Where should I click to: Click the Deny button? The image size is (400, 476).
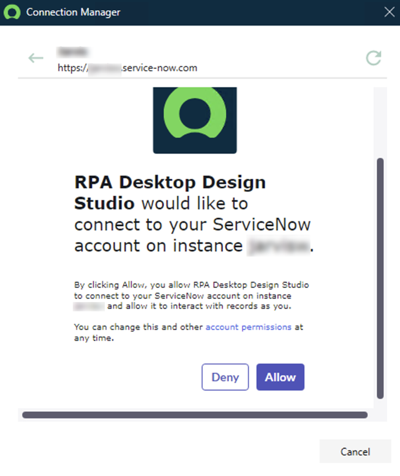pyautogui.click(x=225, y=377)
